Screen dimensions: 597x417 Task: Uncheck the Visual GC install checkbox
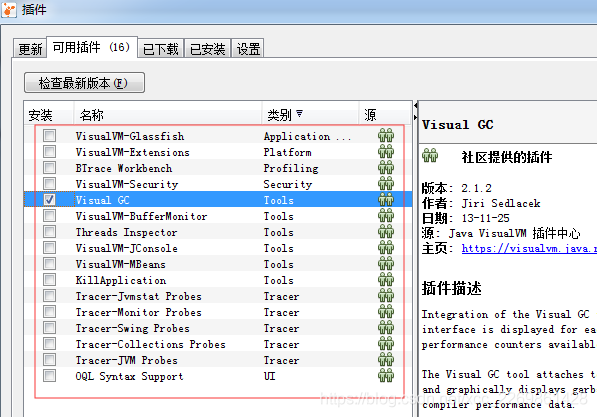coord(49,200)
